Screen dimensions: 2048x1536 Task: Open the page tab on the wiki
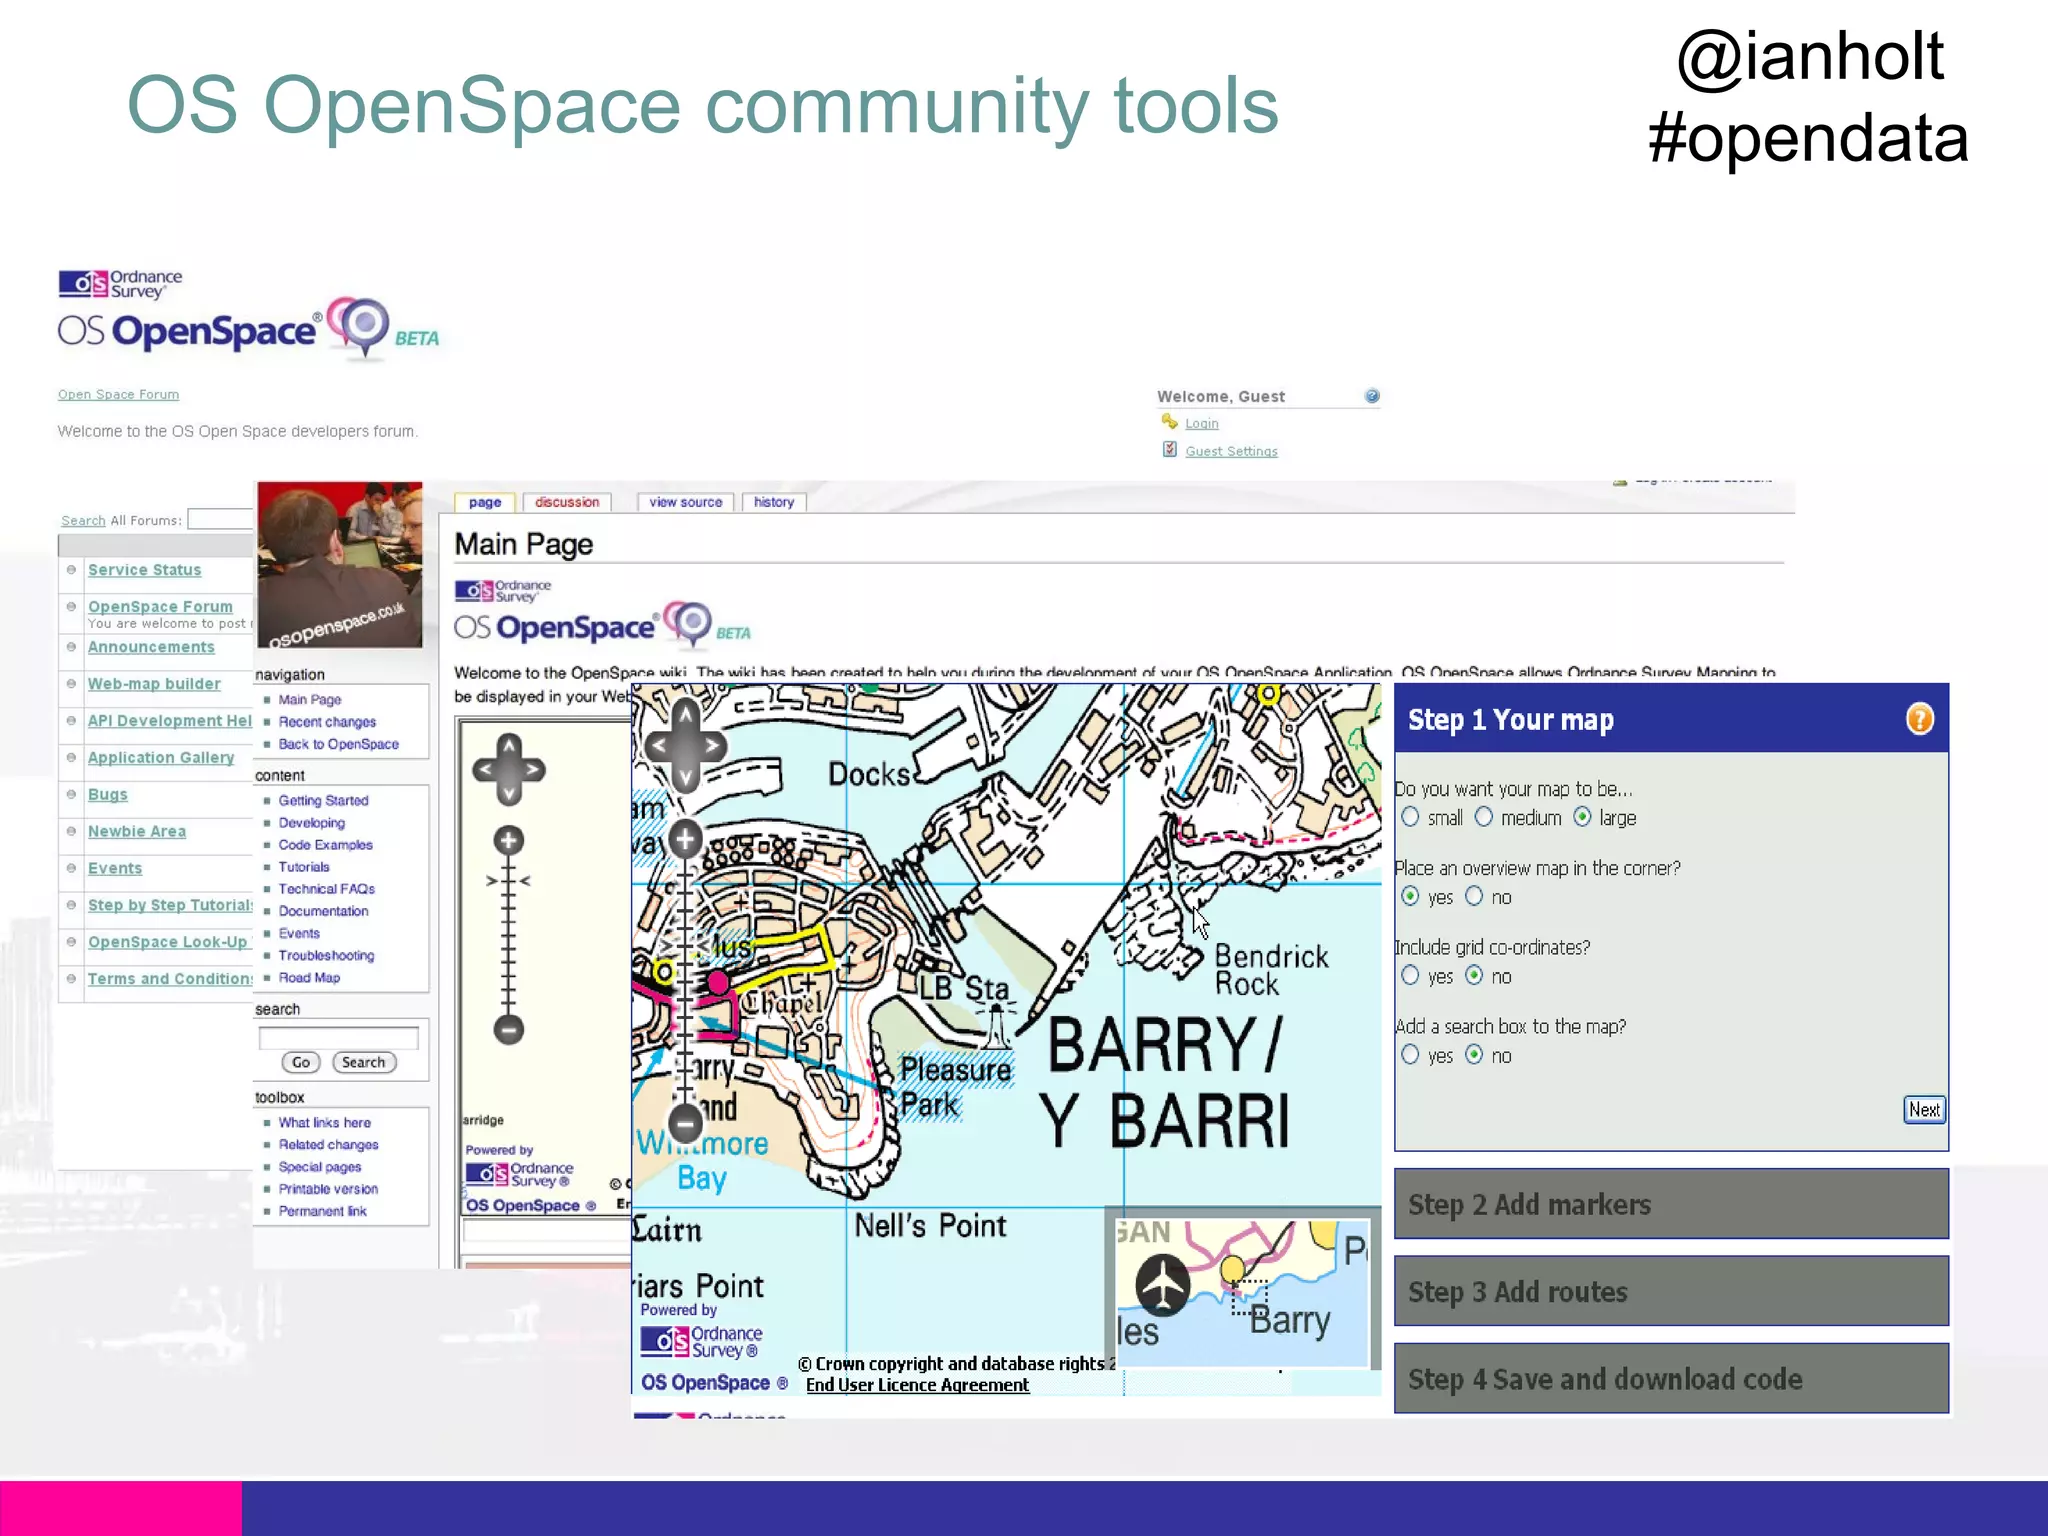coord(485,502)
